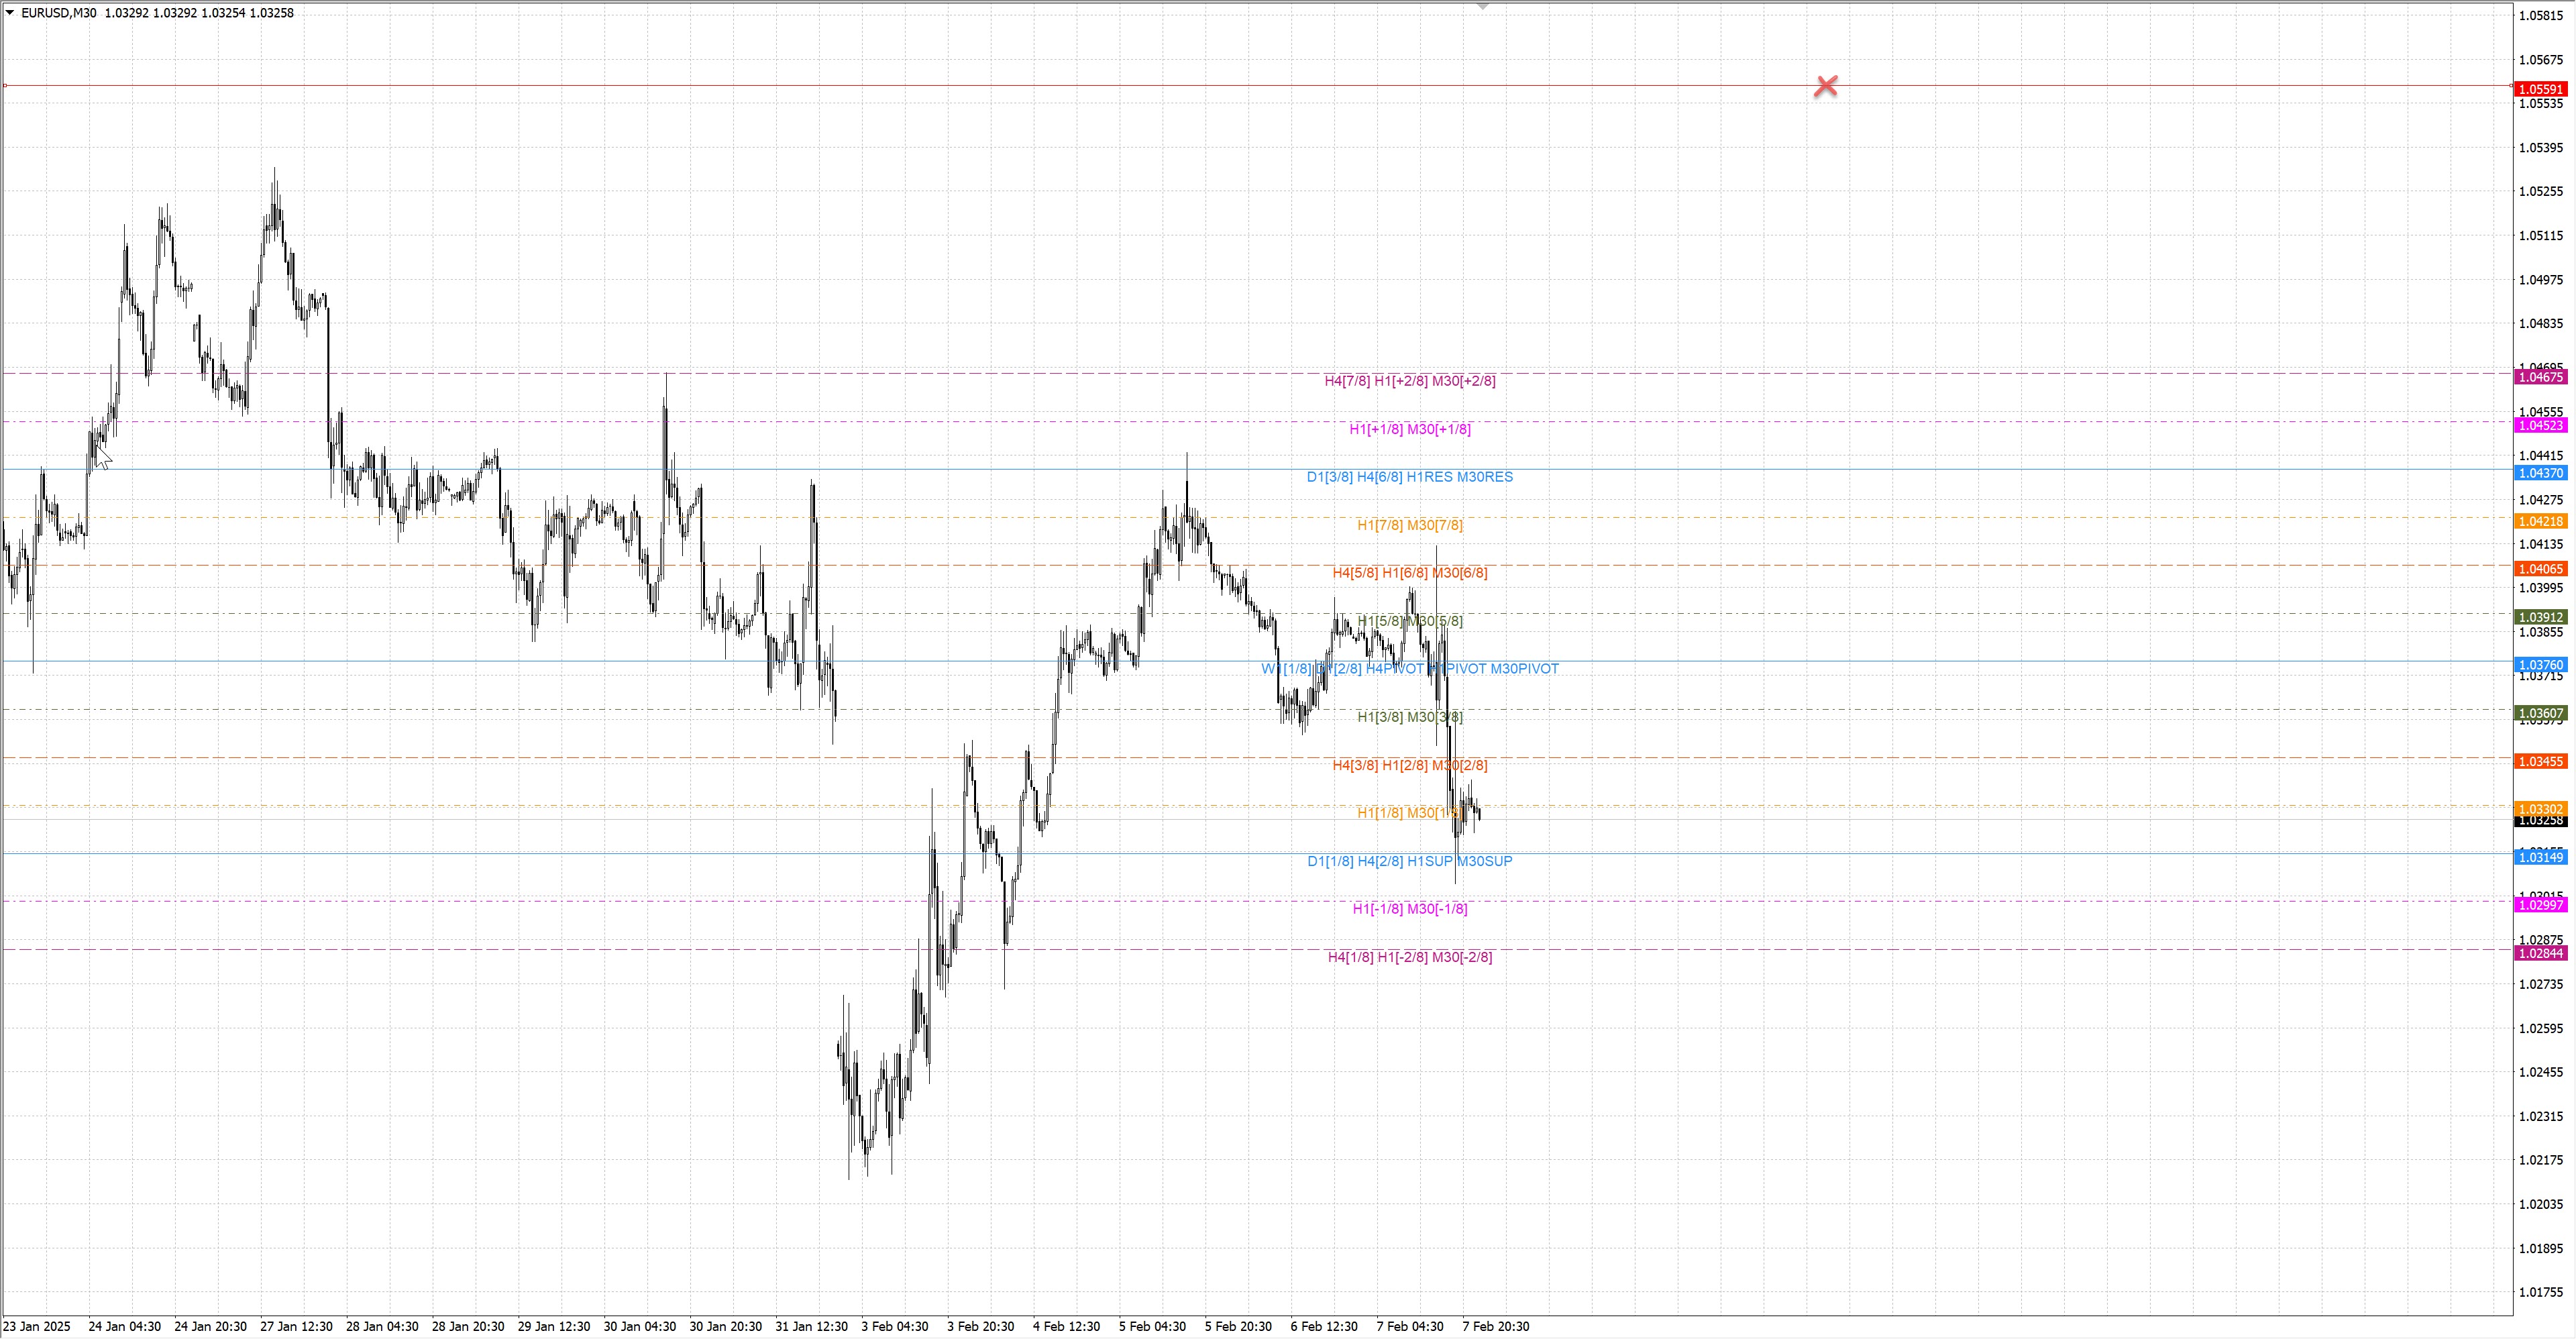Open the EURUSD,M30 one-click trading arrow
This screenshot has width=2576, height=1339.
coord(10,13)
